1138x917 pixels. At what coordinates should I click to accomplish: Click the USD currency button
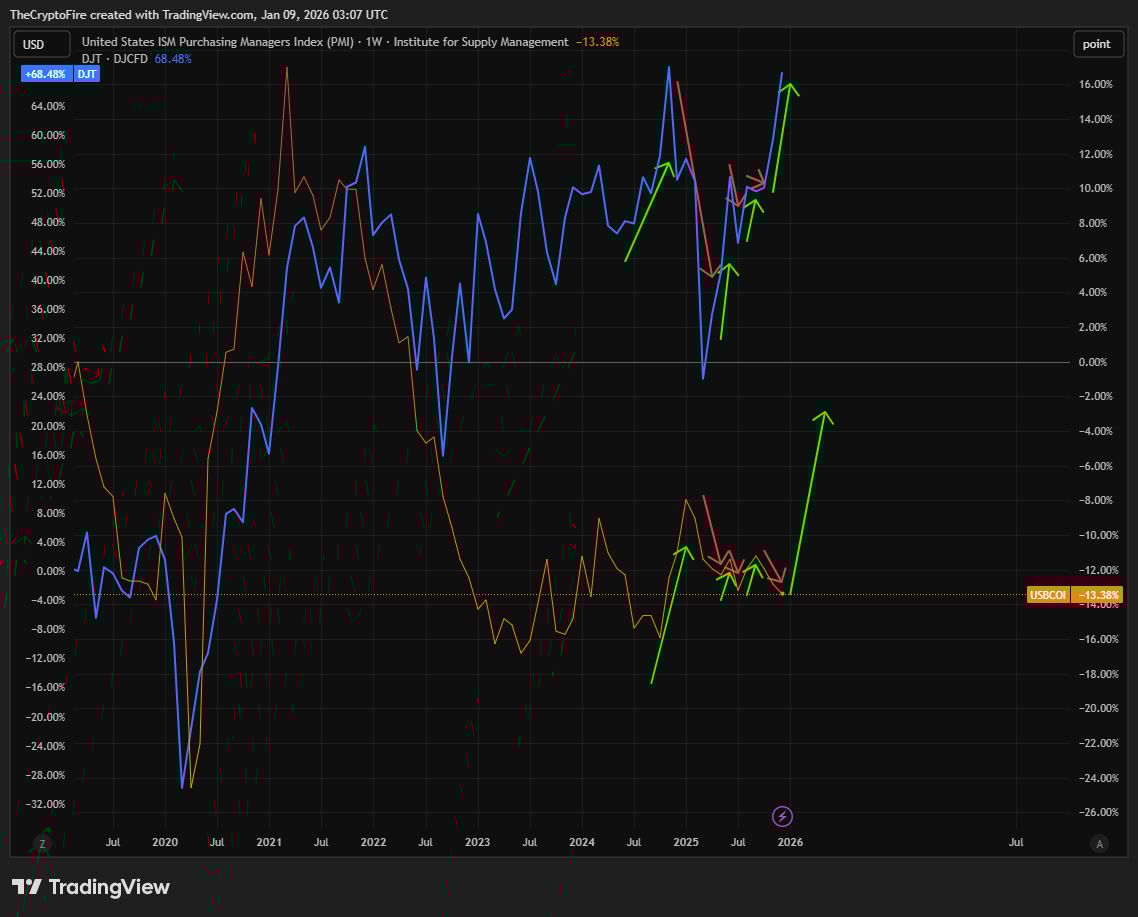coord(42,44)
